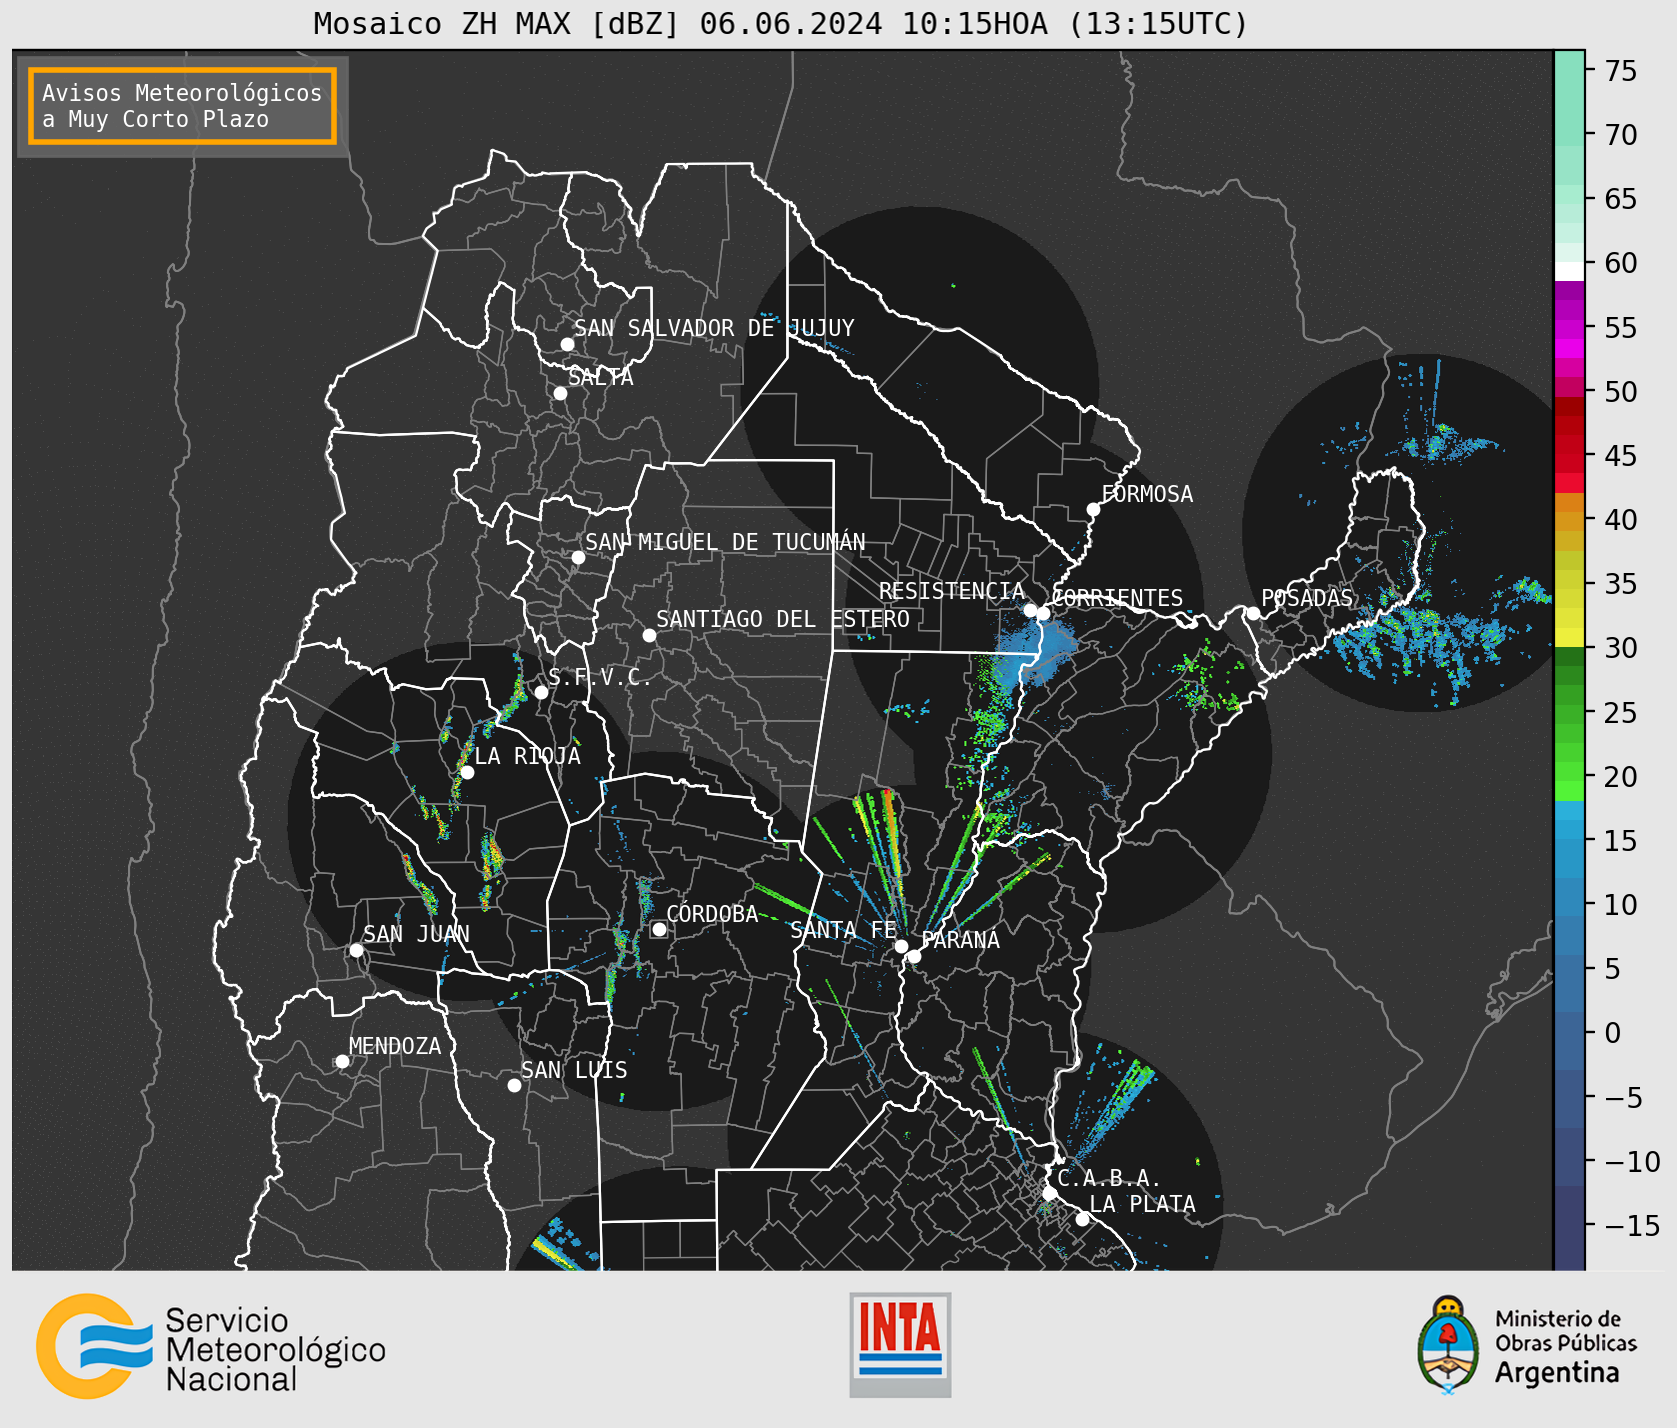This screenshot has height=1428, width=1677.
Task: Click the blue radar echo patch below Corrientes
Action: 1036,652
